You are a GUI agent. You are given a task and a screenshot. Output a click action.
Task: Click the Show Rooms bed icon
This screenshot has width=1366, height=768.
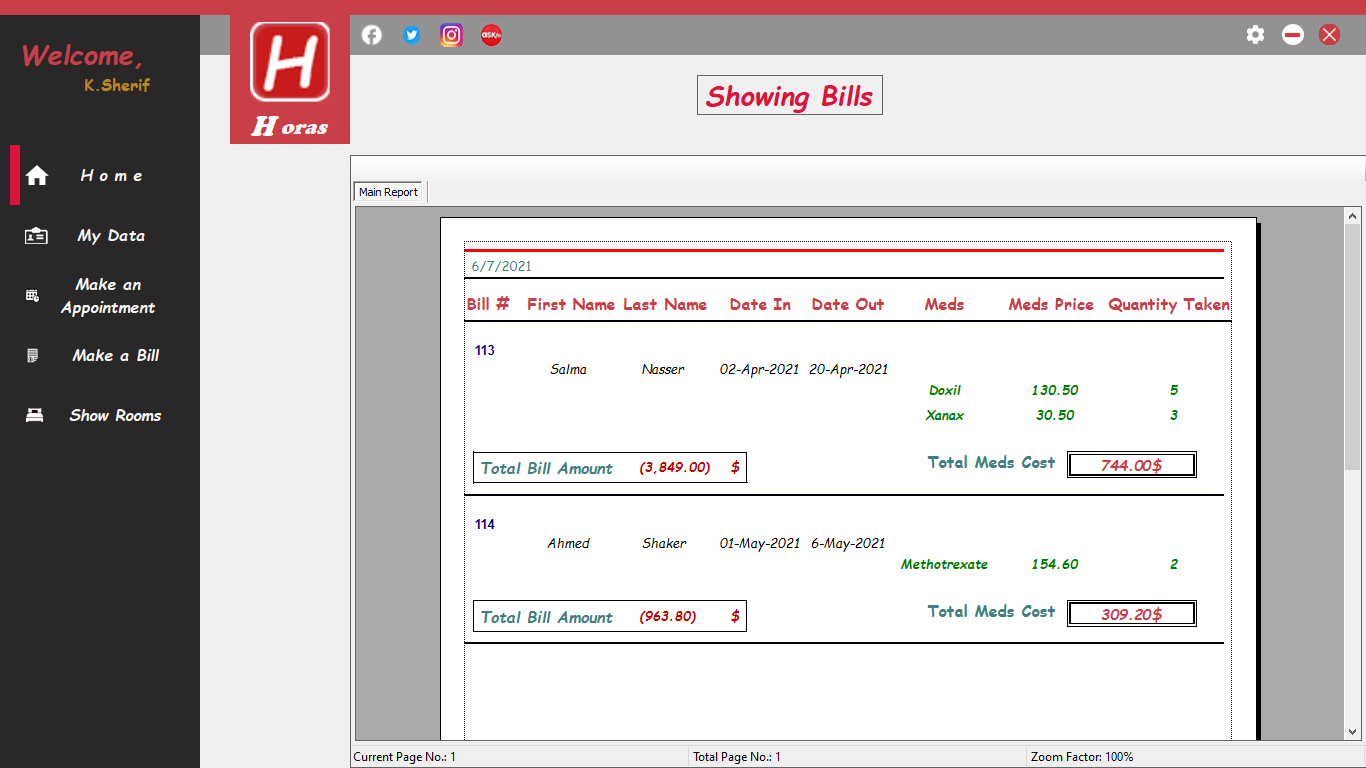click(35, 416)
